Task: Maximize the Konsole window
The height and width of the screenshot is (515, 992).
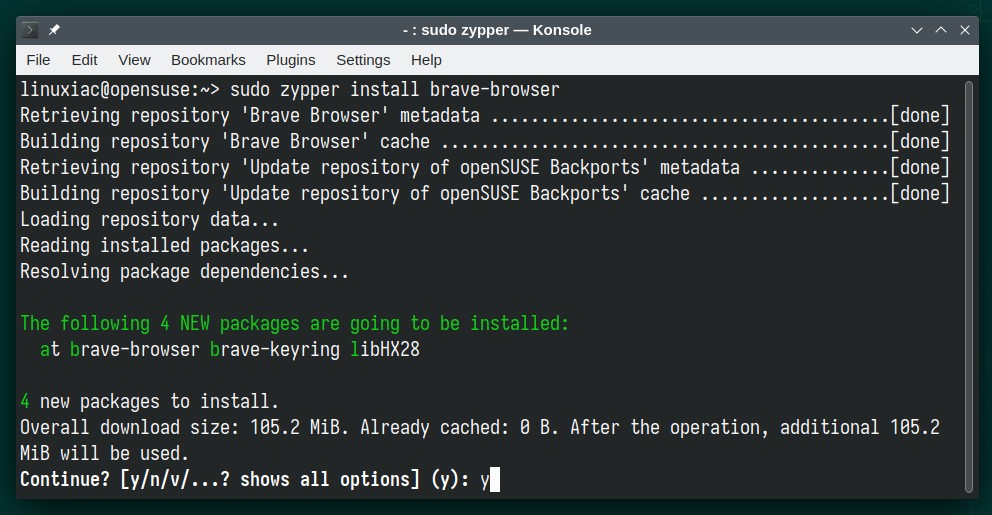Action: tap(941, 30)
